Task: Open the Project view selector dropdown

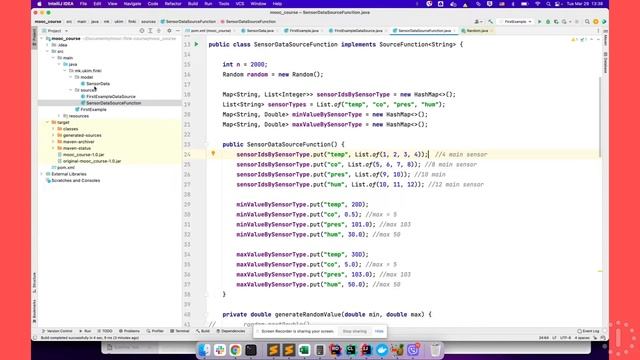Action: (x=55, y=31)
